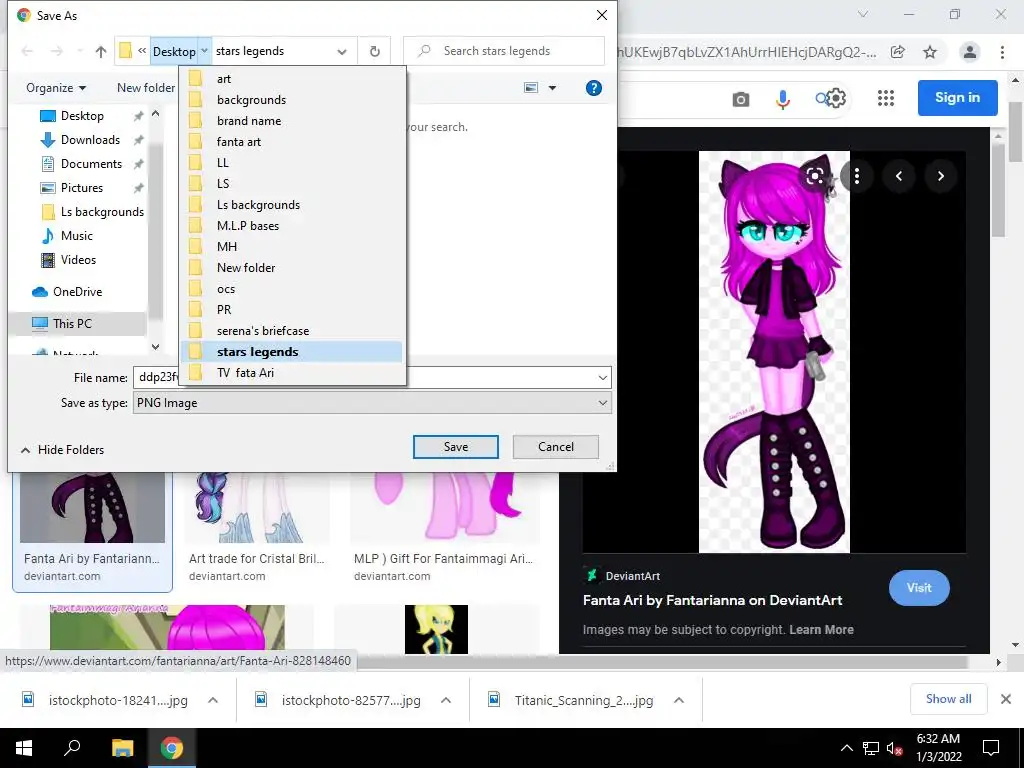The height and width of the screenshot is (768, 1024).
Task: Start Google voice search microphone
Action: 782,99
